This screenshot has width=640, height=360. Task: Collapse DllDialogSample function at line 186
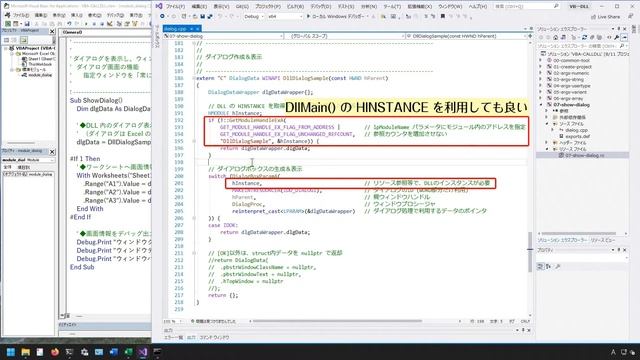194,78
